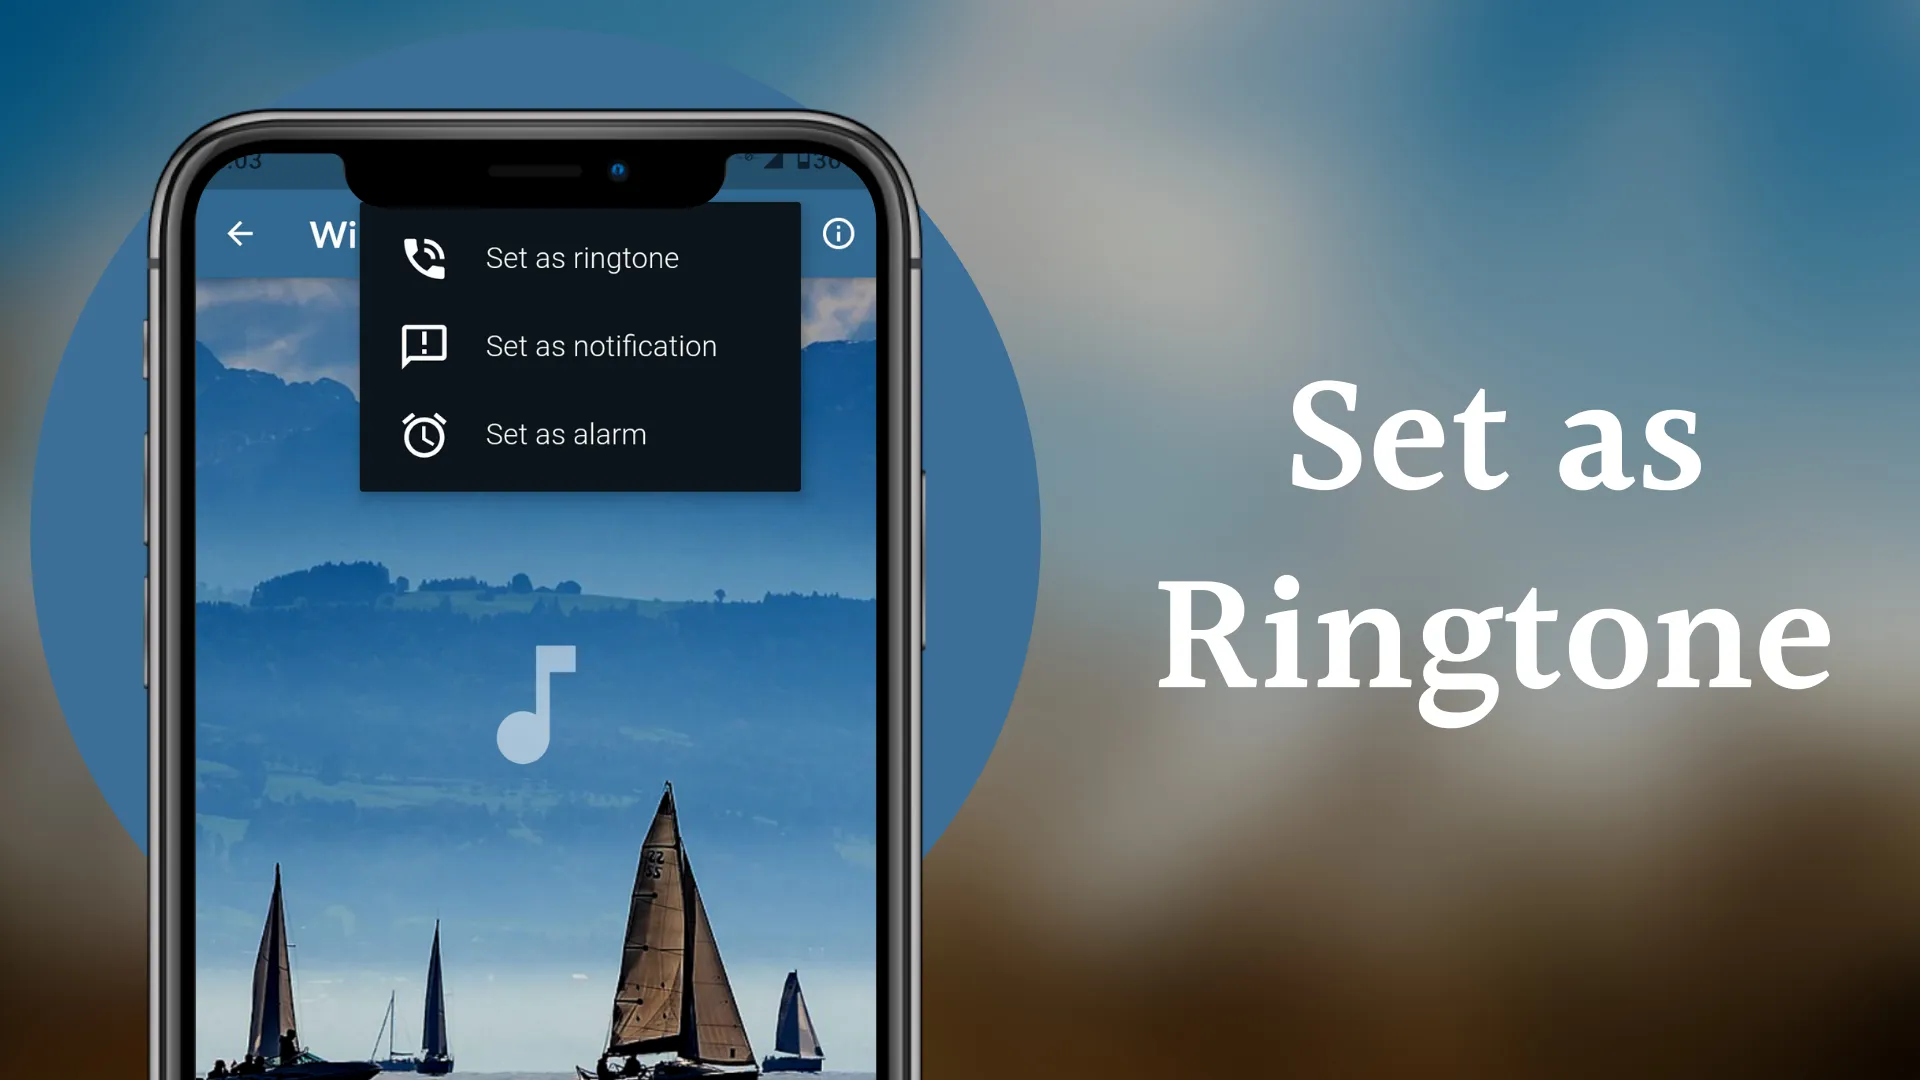The height and width of the screenshot is (1080, 1920).
Task: Click the Set as alarm option
Action: pos(567,433)
